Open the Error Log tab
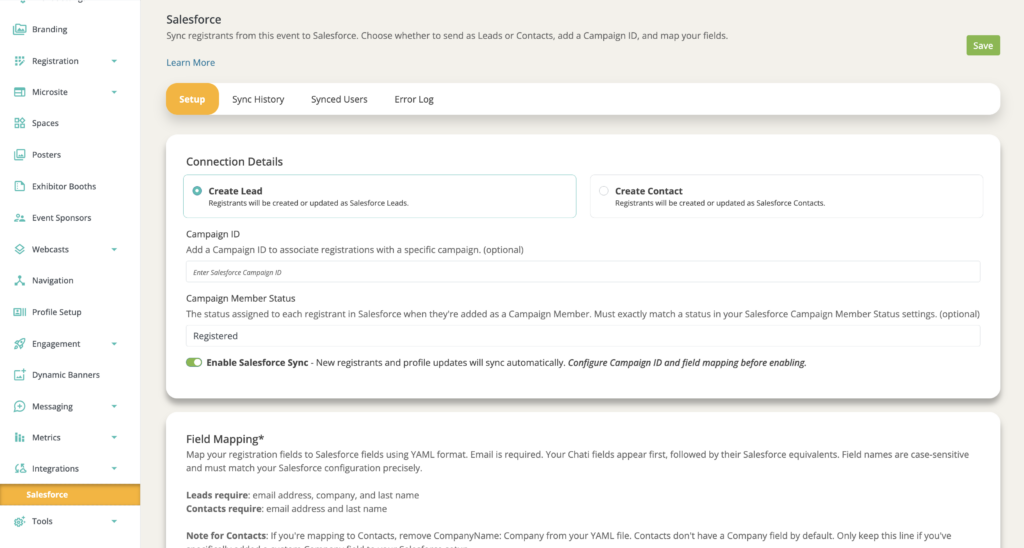 pos(414,99)
